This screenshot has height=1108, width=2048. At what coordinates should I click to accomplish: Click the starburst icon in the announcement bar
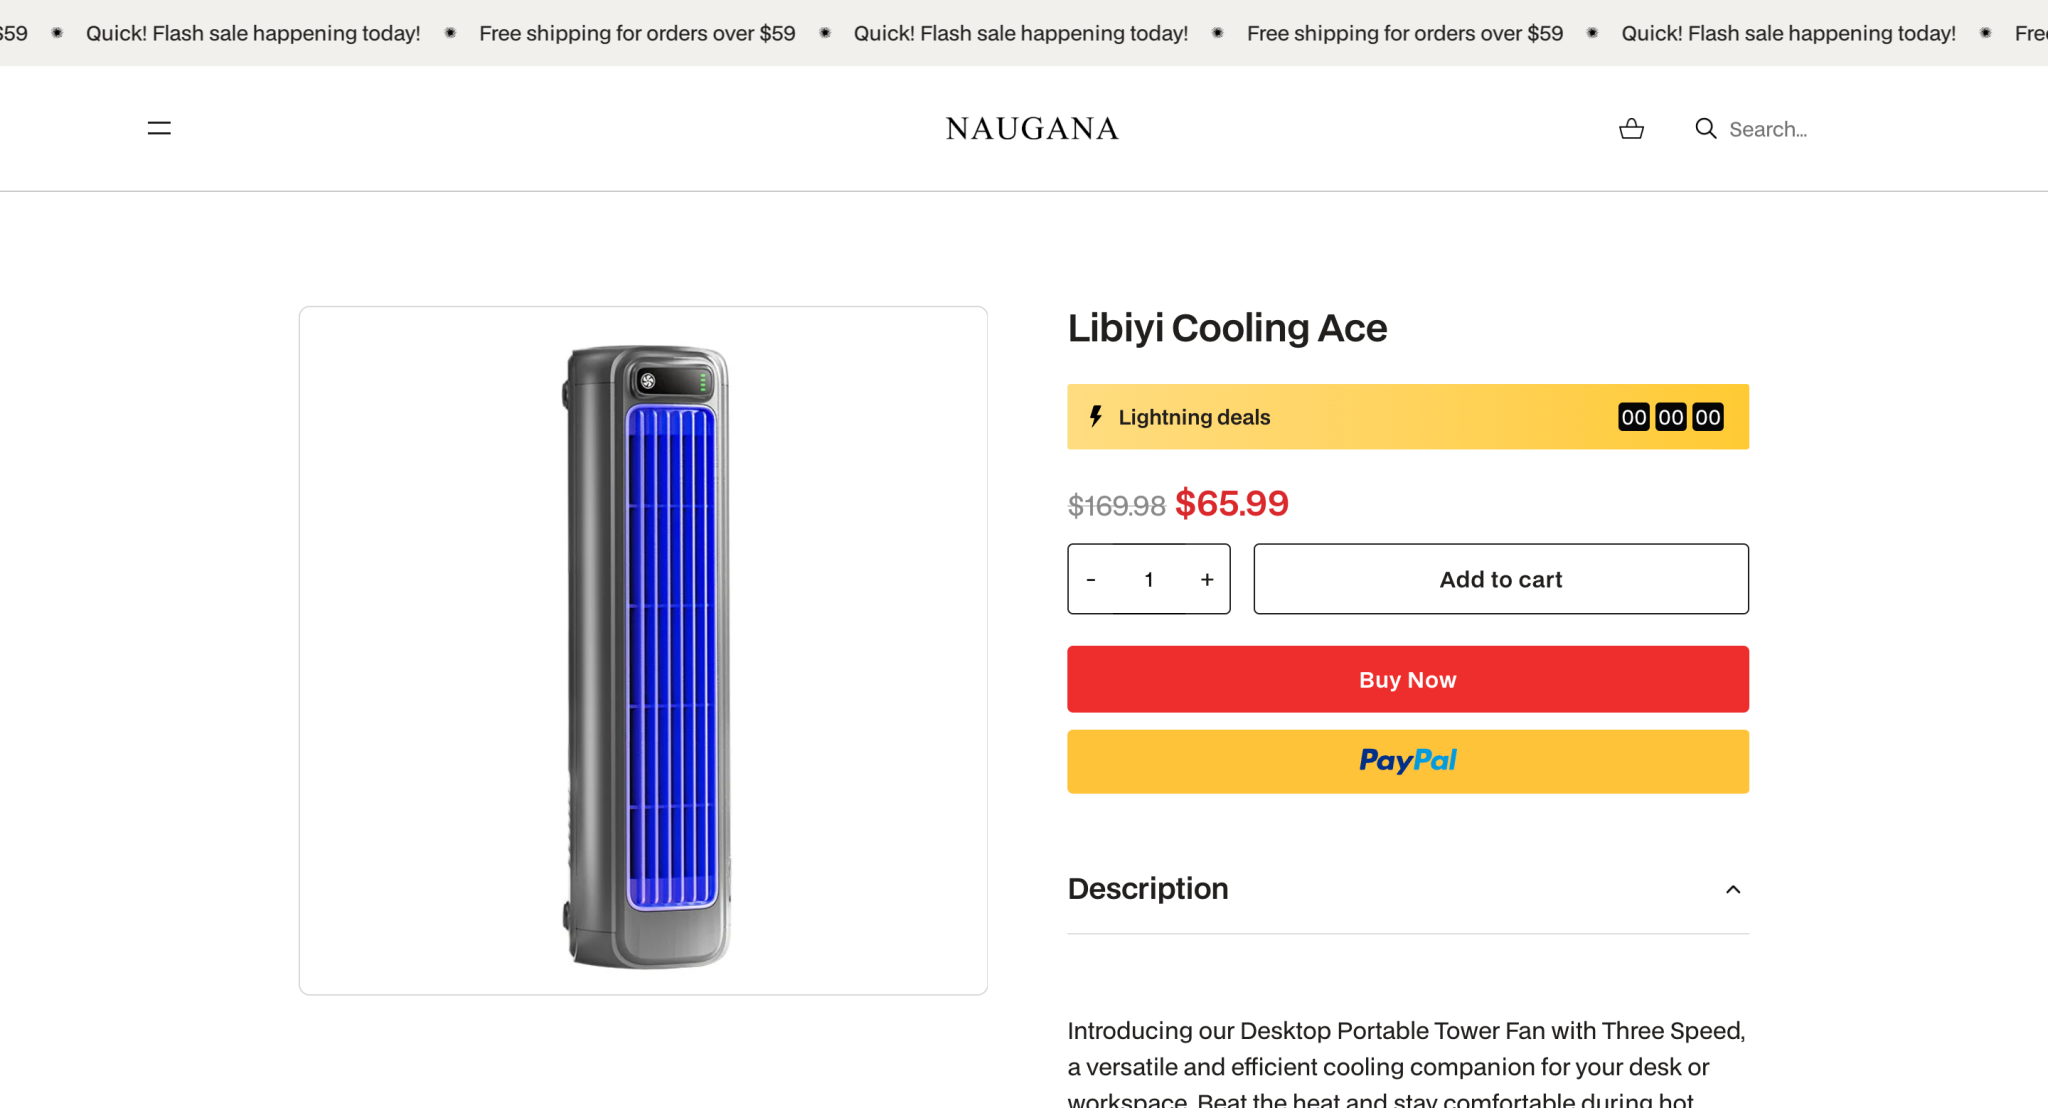pos(451,33)
